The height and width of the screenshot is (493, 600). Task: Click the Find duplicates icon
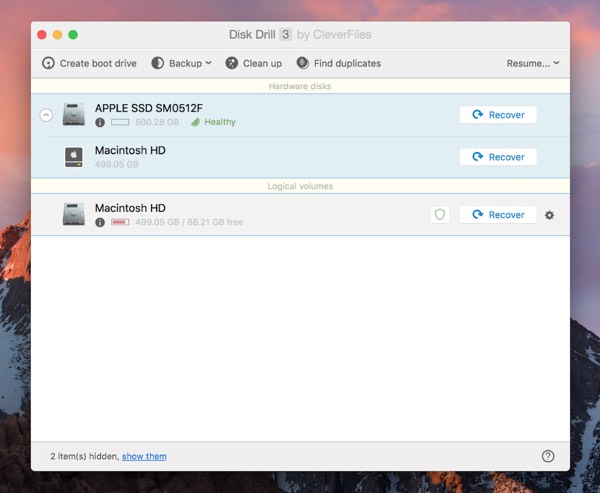point(303,63)
